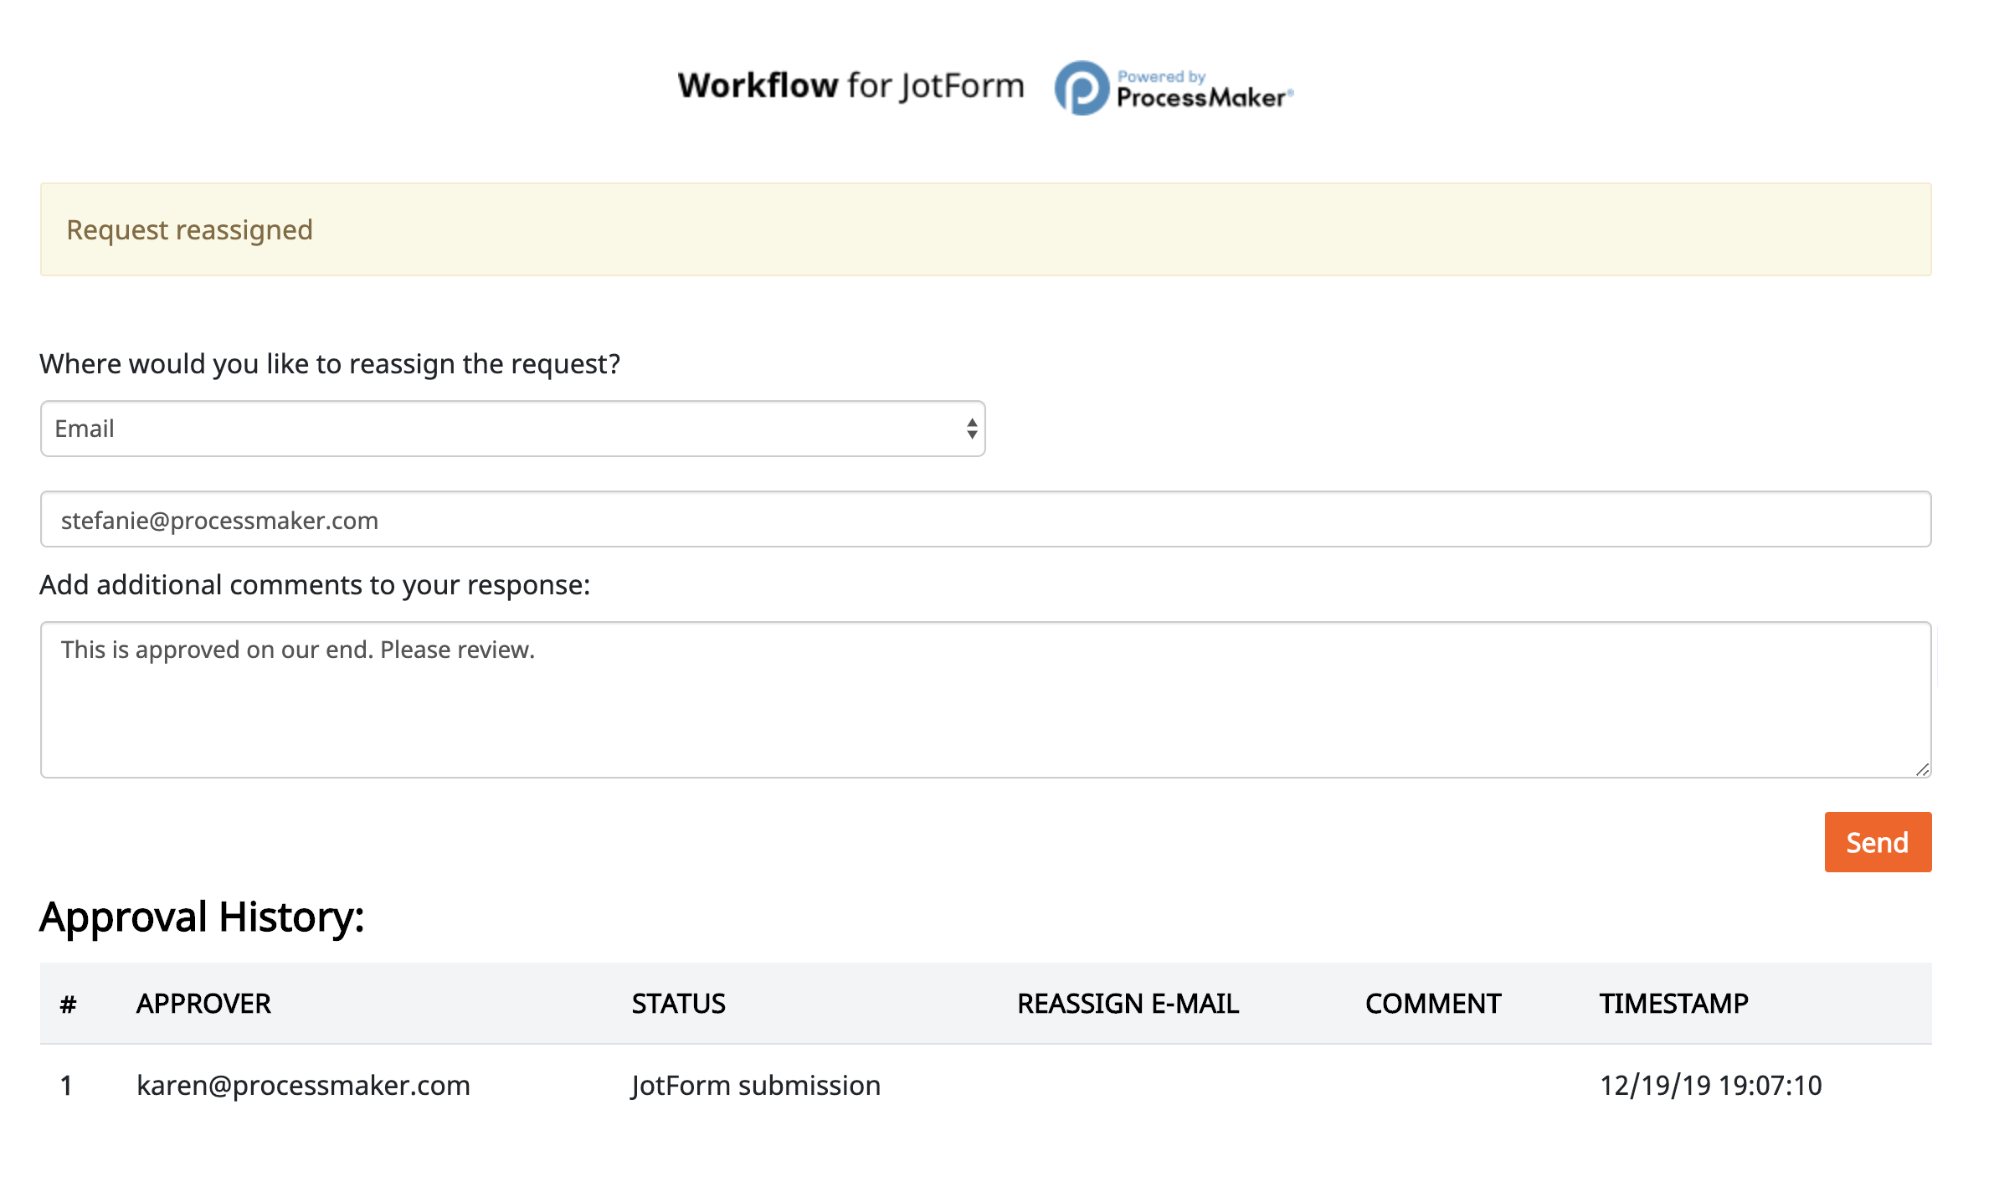Viewport: 1999px width, 1203px height.
Task: Click the REASSIGN E-MAIL column header
Action: 1127,1004
